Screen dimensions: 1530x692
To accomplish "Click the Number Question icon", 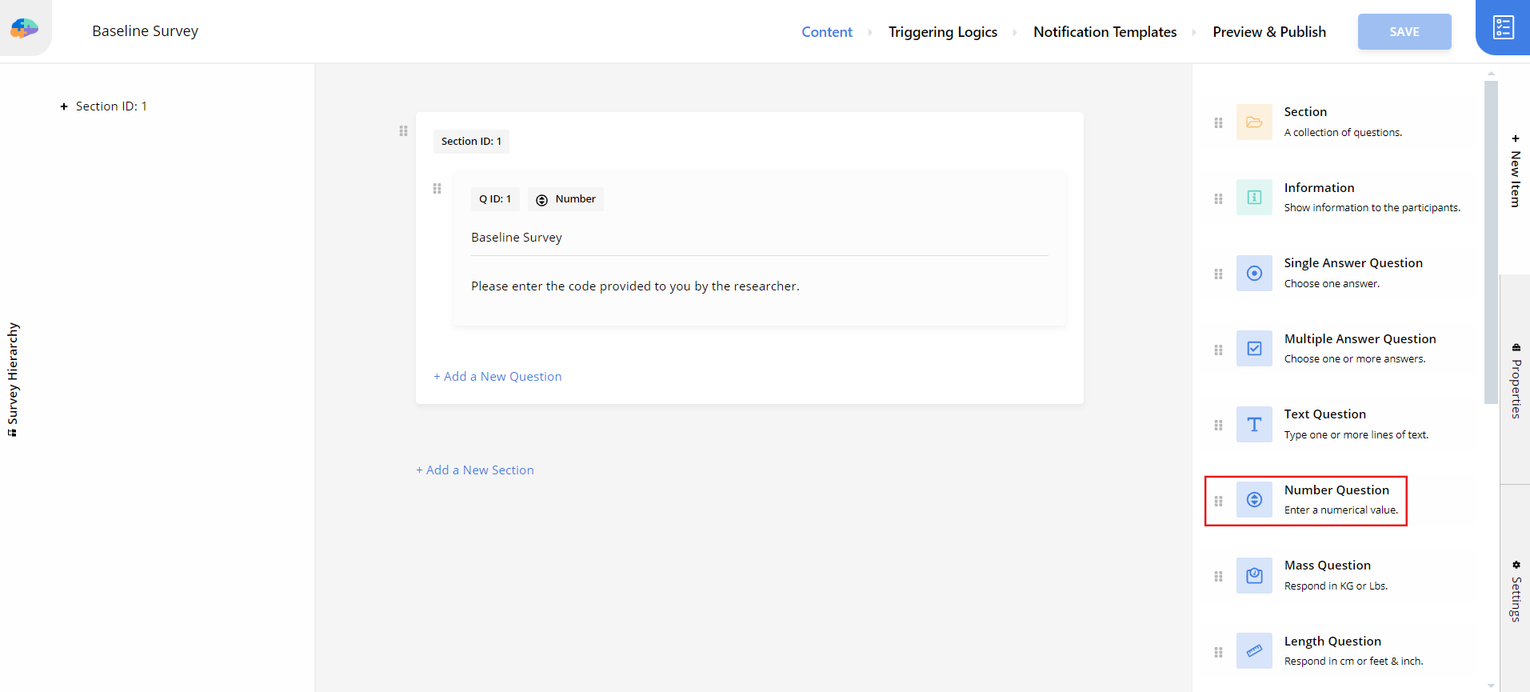I will tap(1254, 500).
